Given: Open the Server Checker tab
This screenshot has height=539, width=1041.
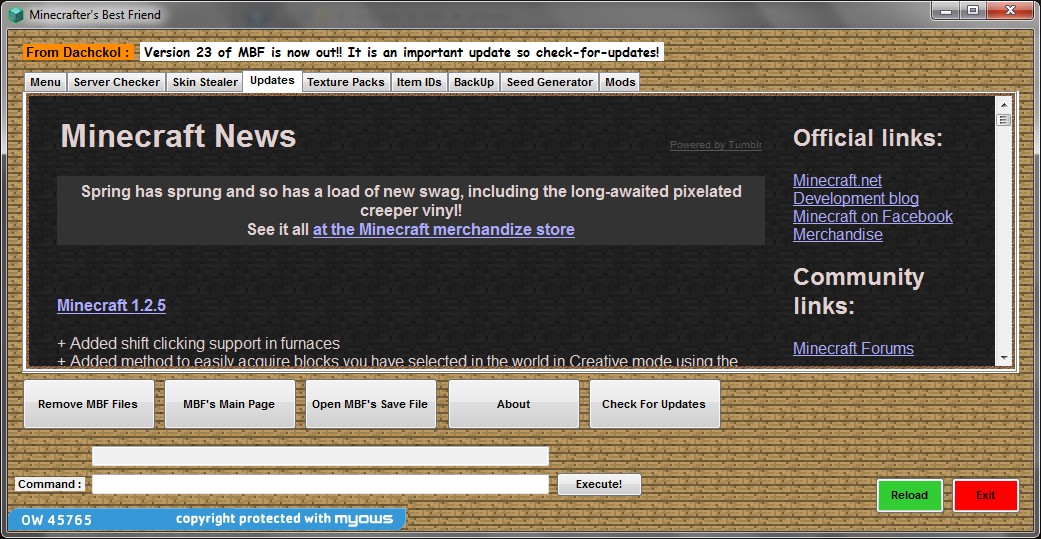Looking at the screenshot, I should (116, 82).
